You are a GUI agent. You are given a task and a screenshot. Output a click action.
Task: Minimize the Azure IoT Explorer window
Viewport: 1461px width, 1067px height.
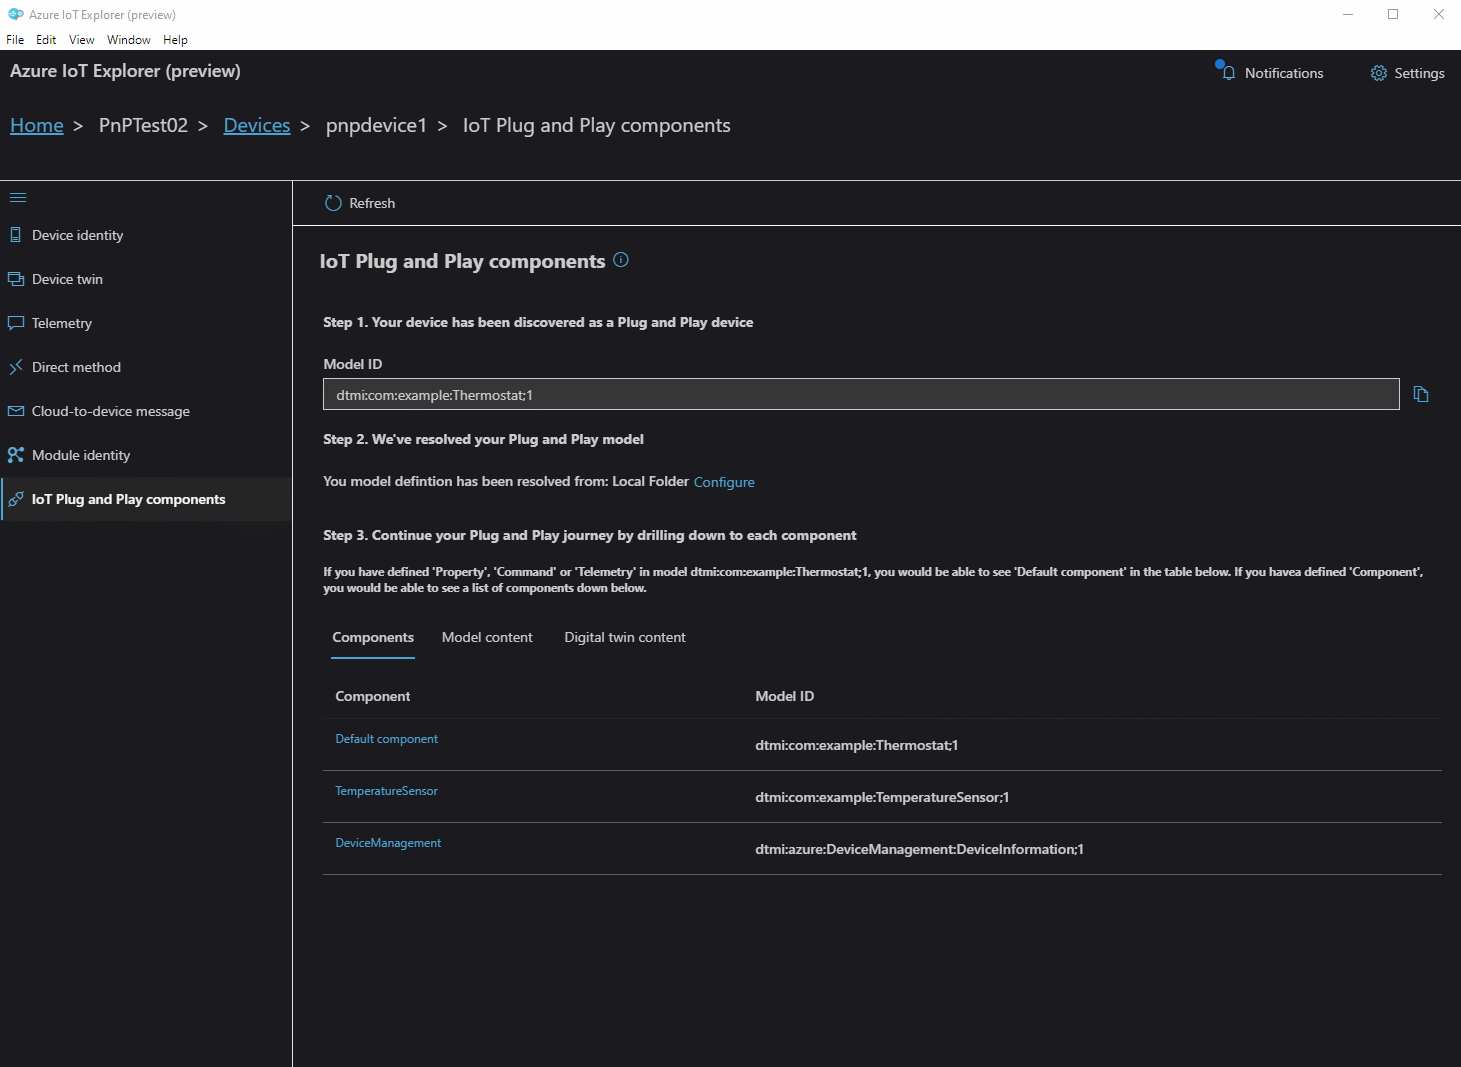click(x=1348, y=14)
